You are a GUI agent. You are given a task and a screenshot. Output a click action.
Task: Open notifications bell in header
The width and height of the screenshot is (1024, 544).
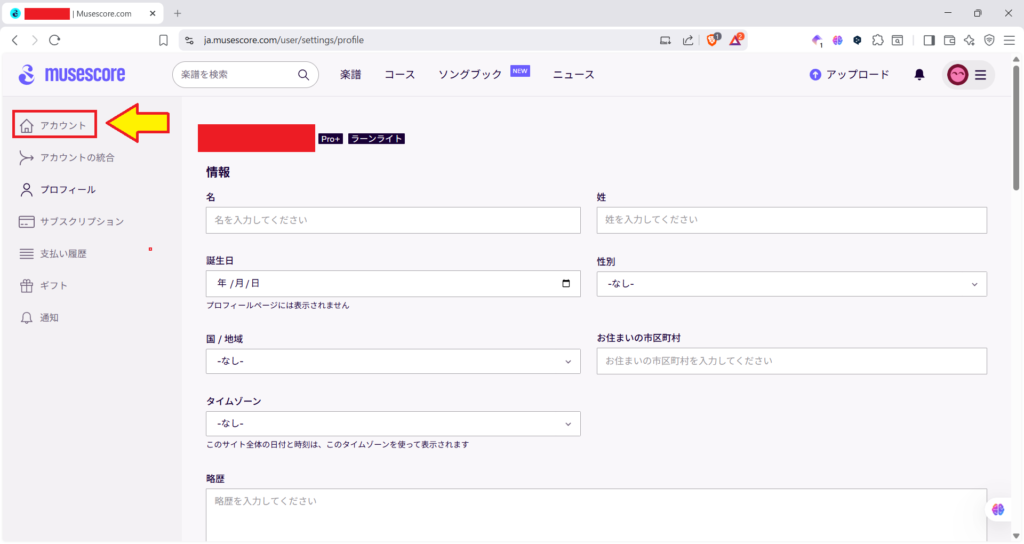click(x=919, y=74)
